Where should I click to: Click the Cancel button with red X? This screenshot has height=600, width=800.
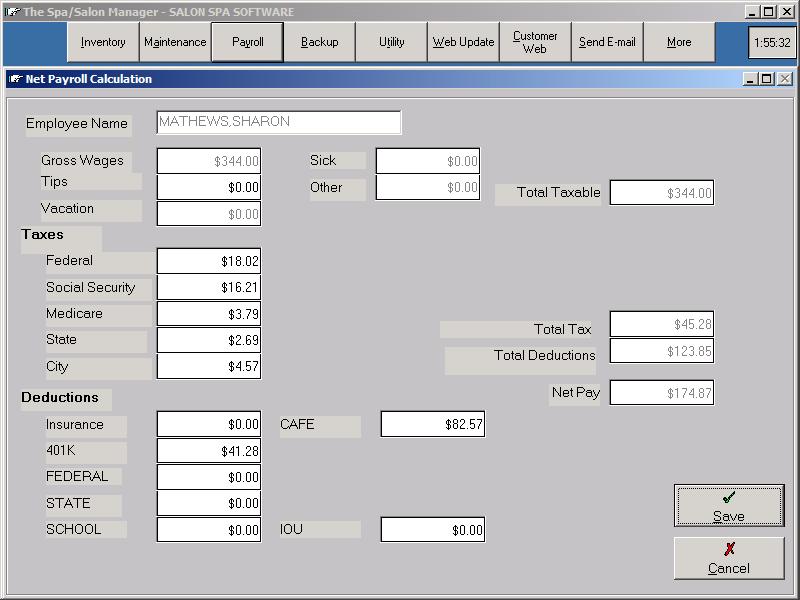[x=729, y=558]
